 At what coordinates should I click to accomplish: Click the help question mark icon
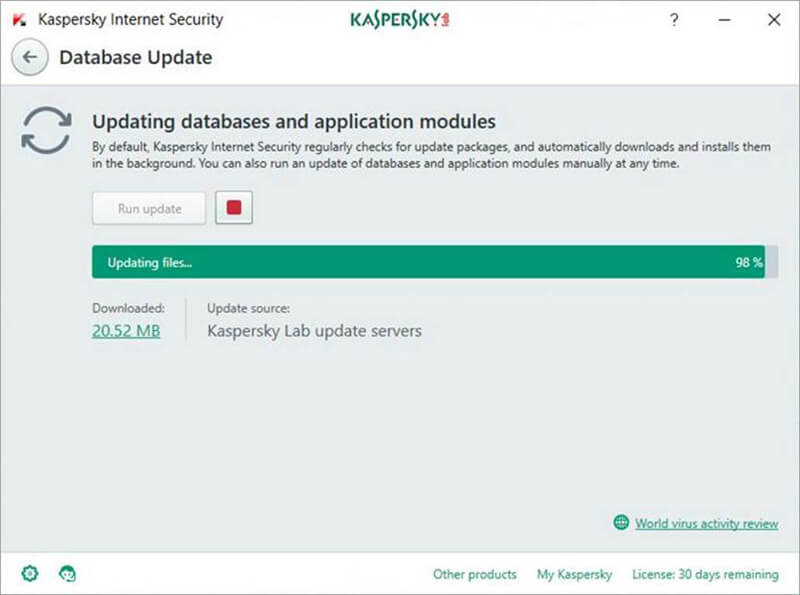(x=674, y=20)
